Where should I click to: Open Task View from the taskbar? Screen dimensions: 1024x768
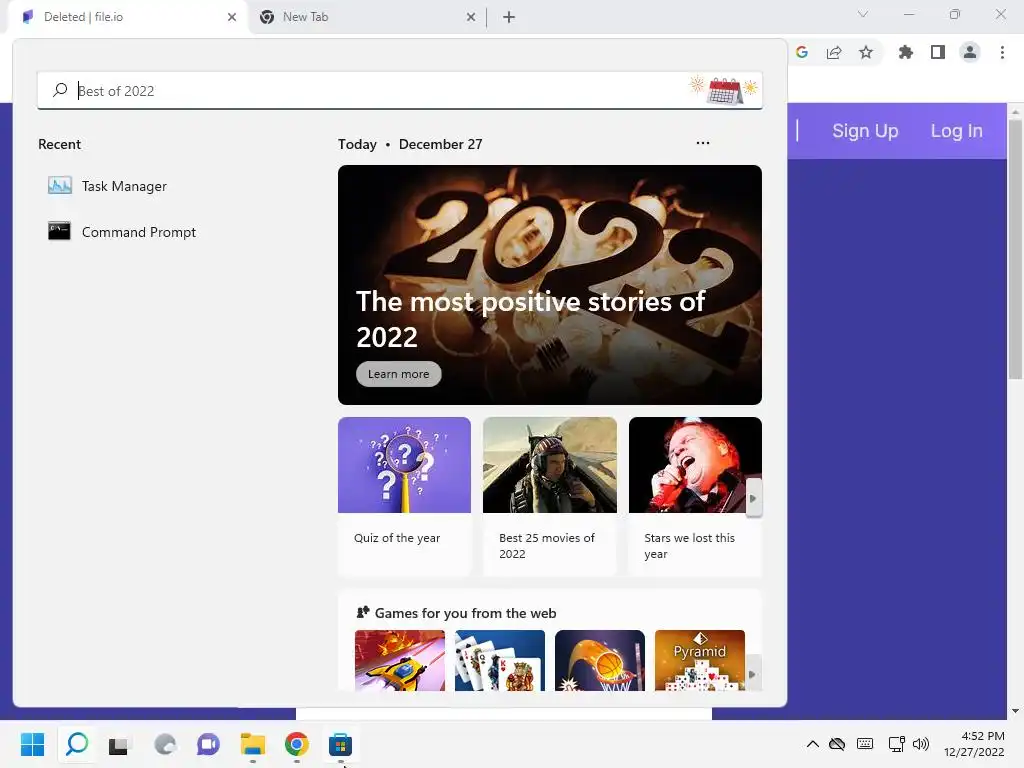[118, 744]
